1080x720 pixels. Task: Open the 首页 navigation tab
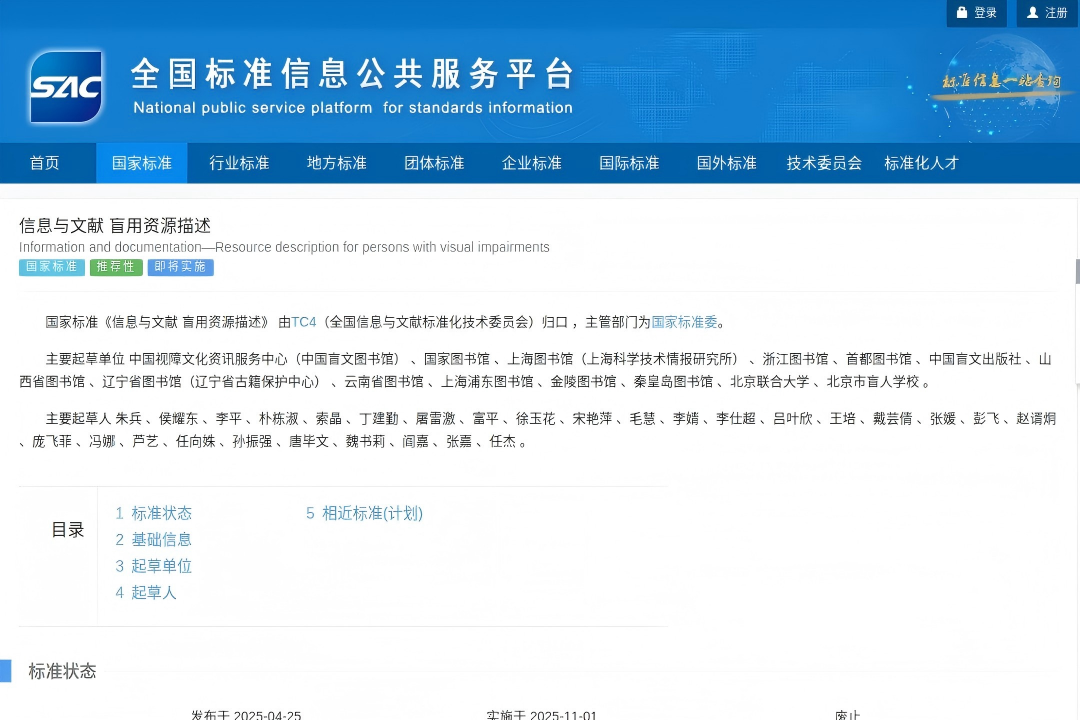tap(44, 163)
